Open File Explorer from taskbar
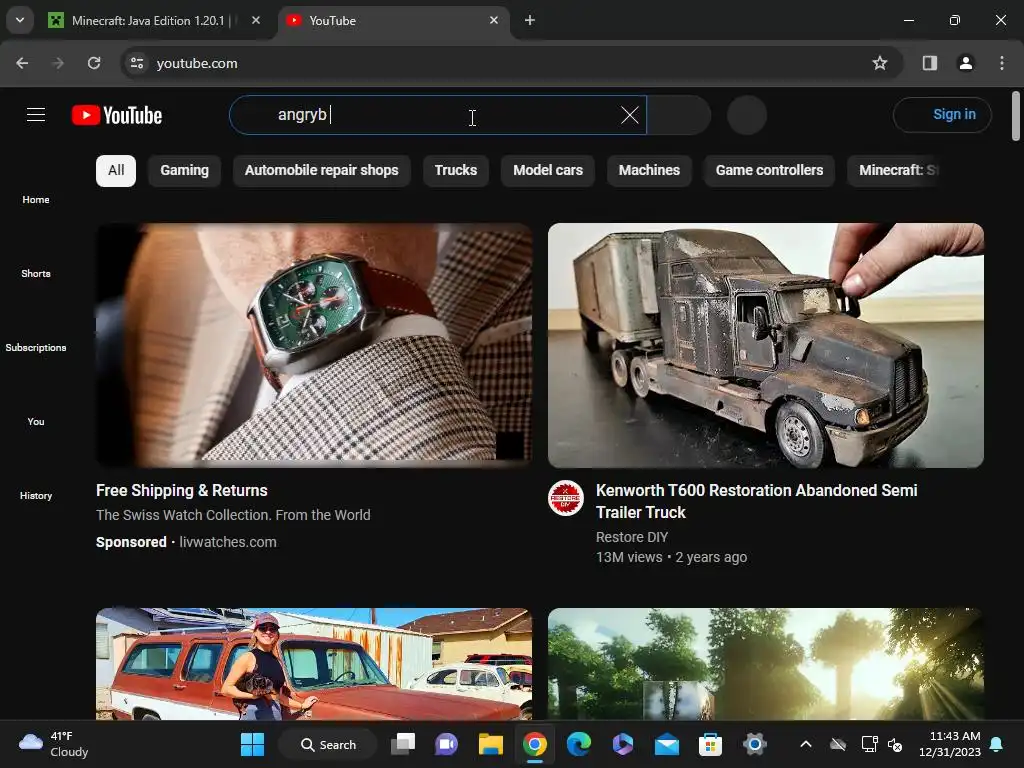The height and width of the screenshot is (768, 1024). click(x=490, y=744)
